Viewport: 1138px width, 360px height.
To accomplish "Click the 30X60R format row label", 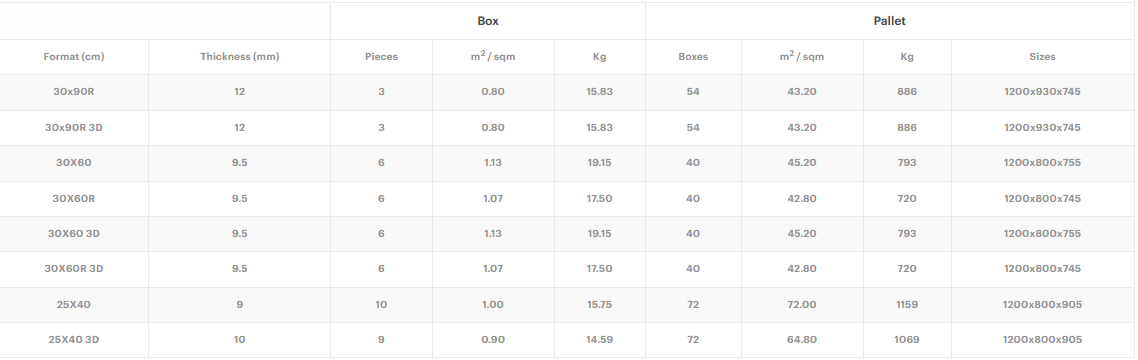I will [x=74, y=198].
